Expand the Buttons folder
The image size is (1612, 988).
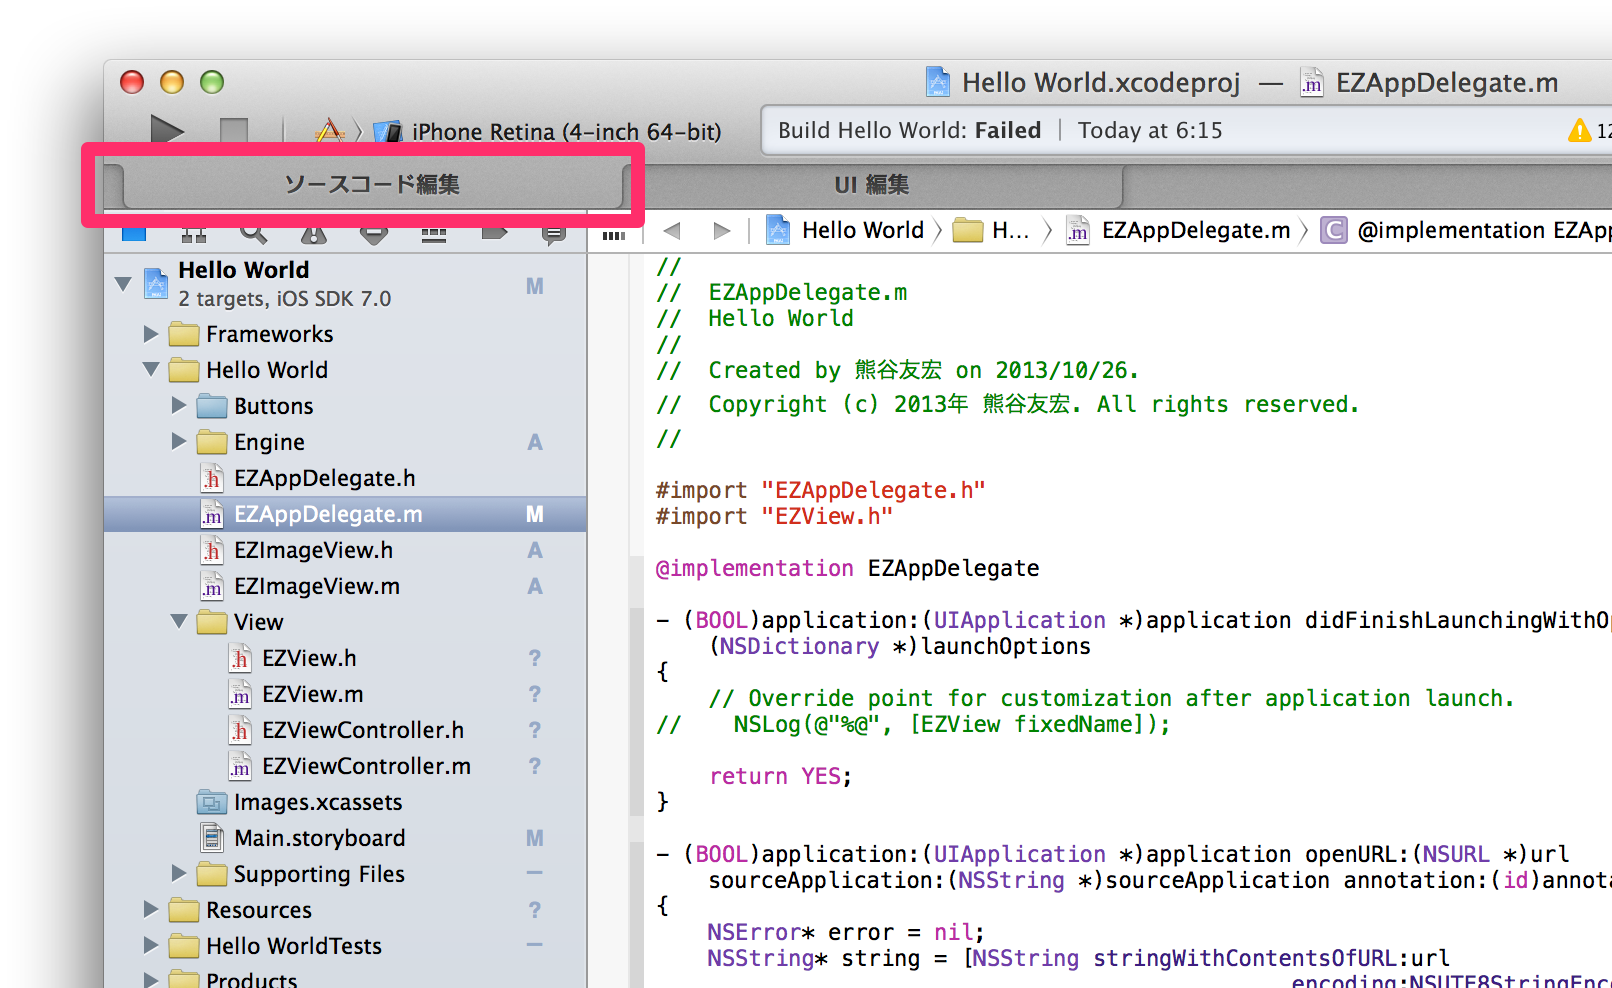(x=179, y=405)
